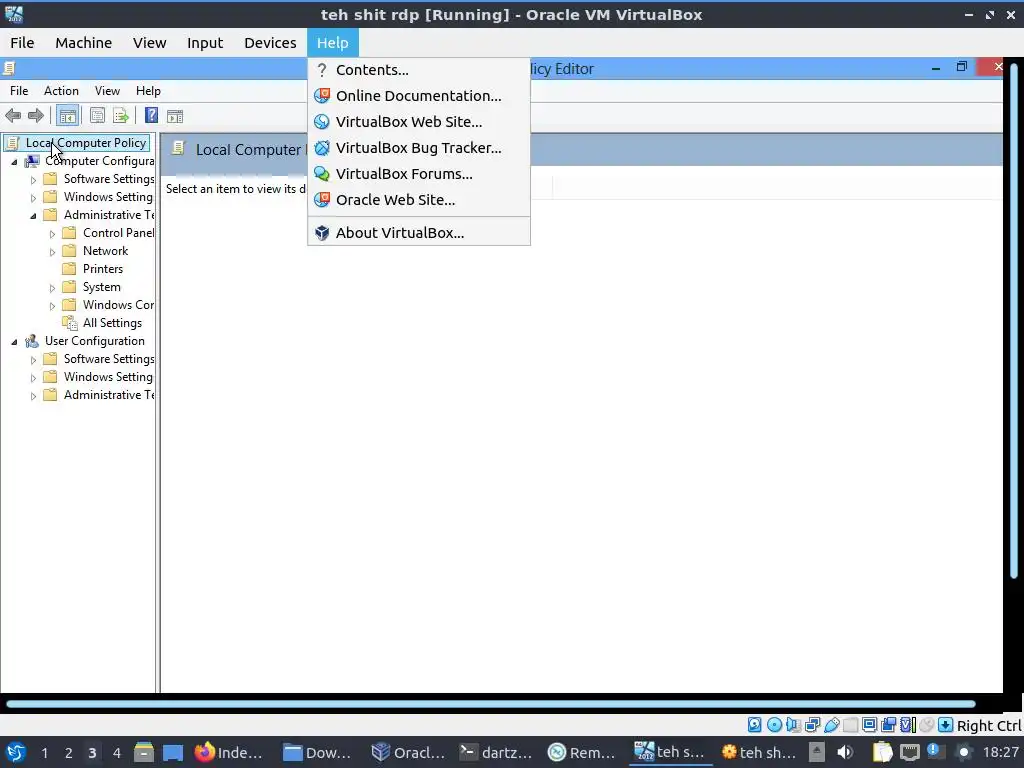
Task: Click the shared folders status icon
Action: (x=850, y=724)
